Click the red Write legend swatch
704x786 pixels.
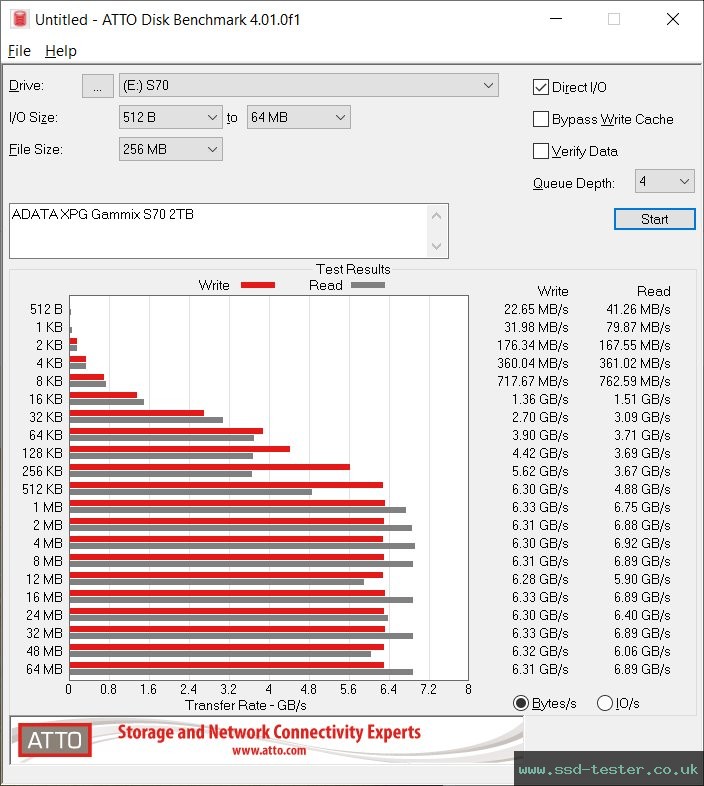click(x=258, y=285)
